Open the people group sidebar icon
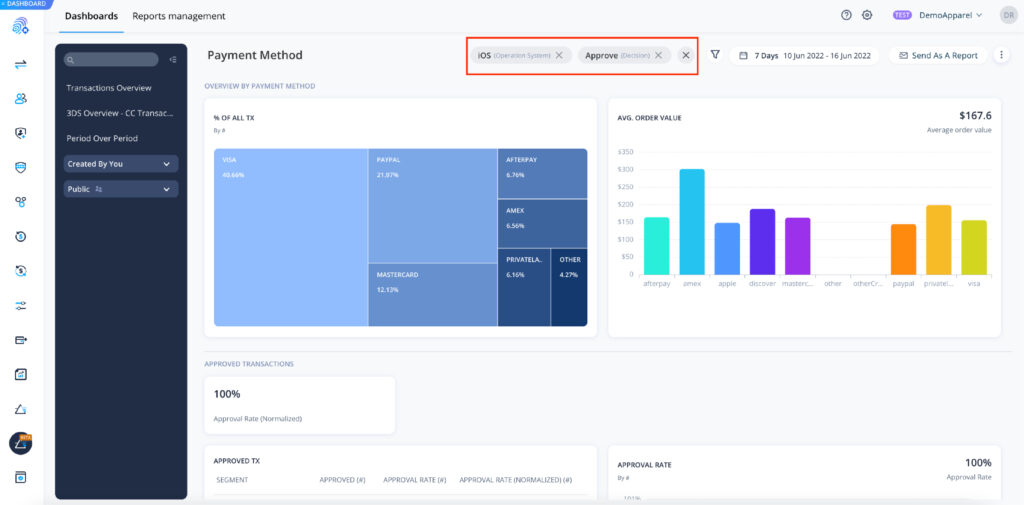The height and width of the screenshot is (505, 1024). 20,99
